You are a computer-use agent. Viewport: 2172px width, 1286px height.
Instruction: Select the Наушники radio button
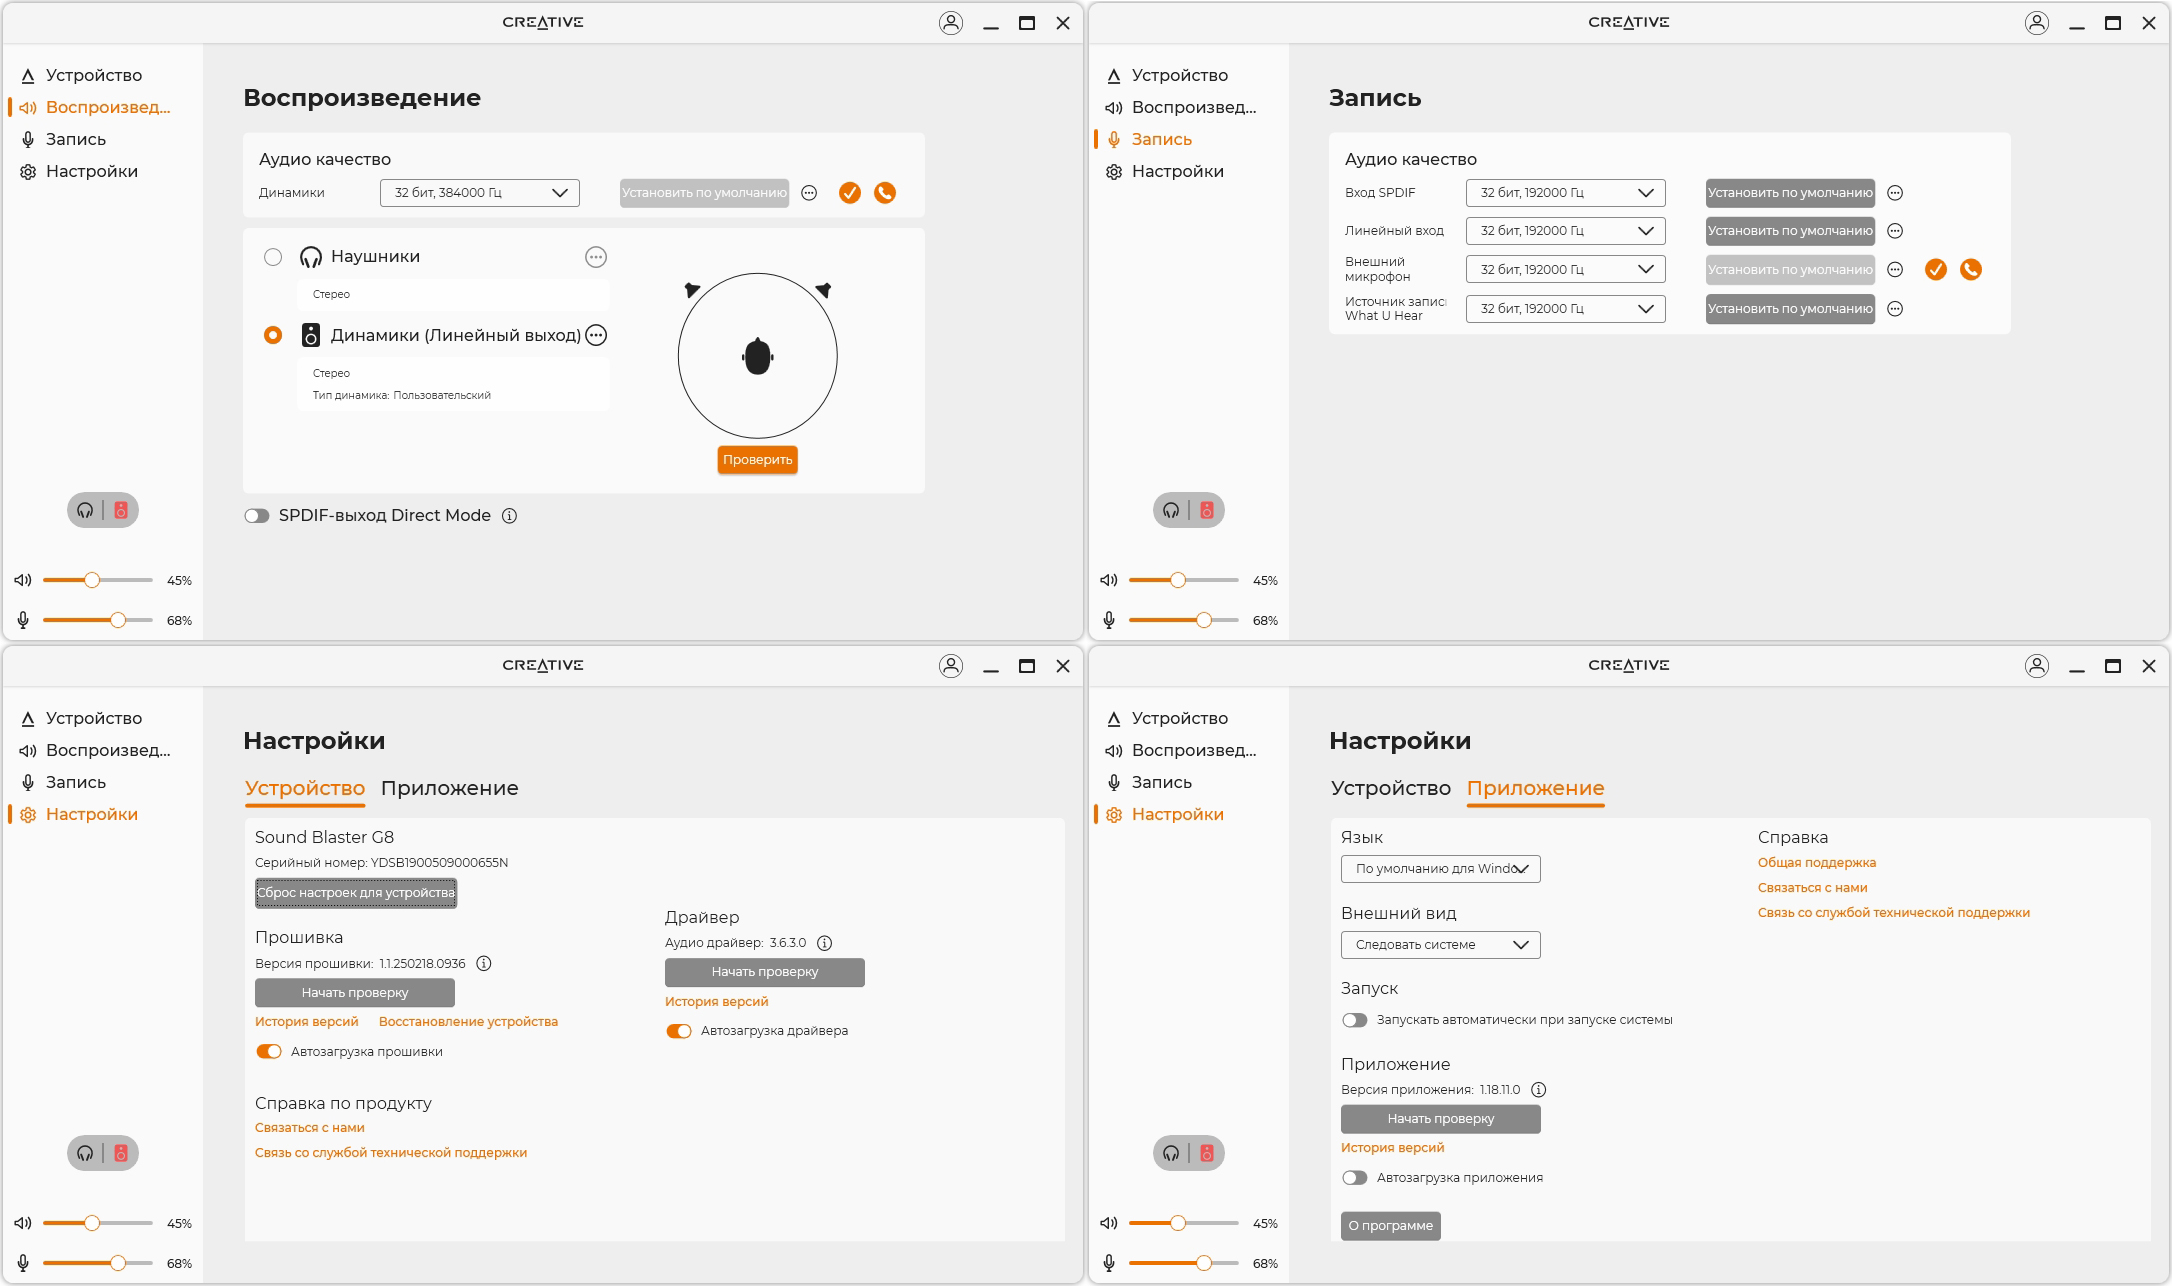(273, 257)
